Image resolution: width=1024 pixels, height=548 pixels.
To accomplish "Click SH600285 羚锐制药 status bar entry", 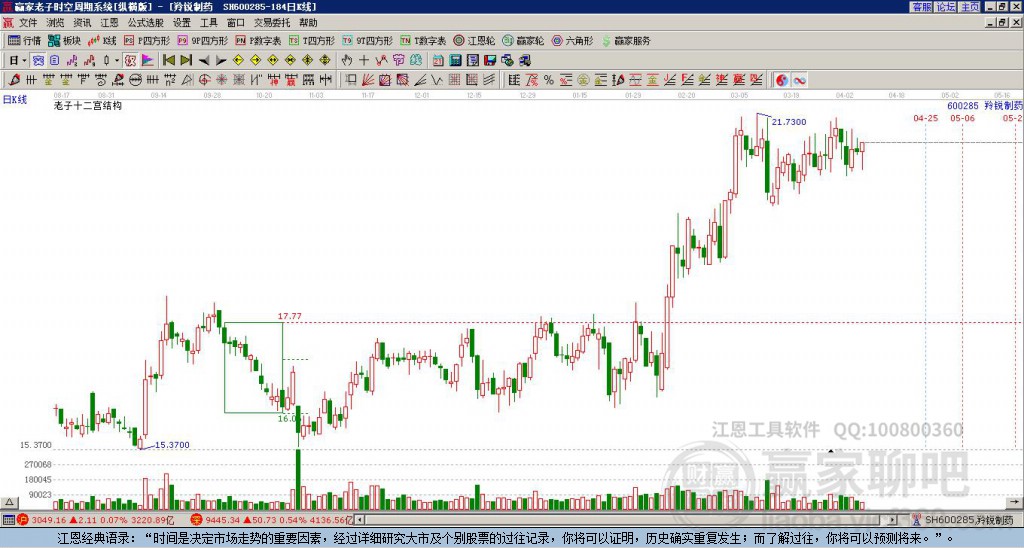I will pyautogui.click(x=968, y=520).
